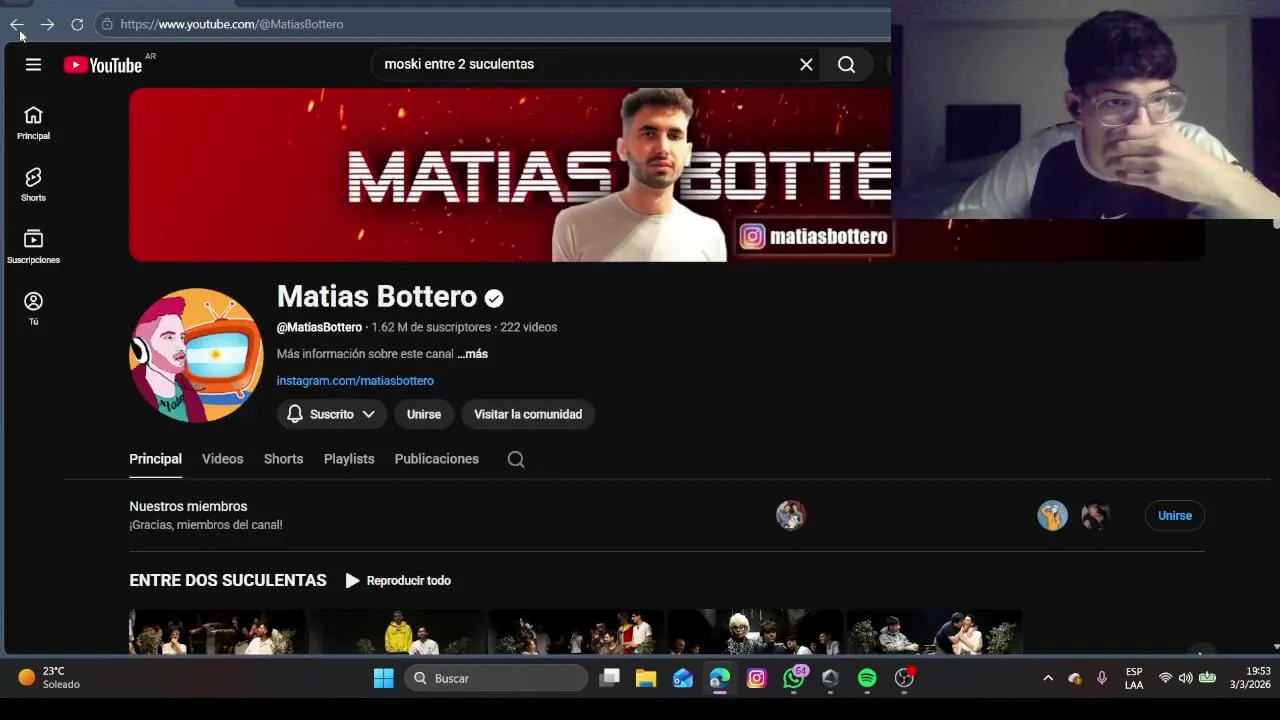Switch to the Shorts channel tab
Viewport: 1280px width, 720px height.
[x=283, y=459]
